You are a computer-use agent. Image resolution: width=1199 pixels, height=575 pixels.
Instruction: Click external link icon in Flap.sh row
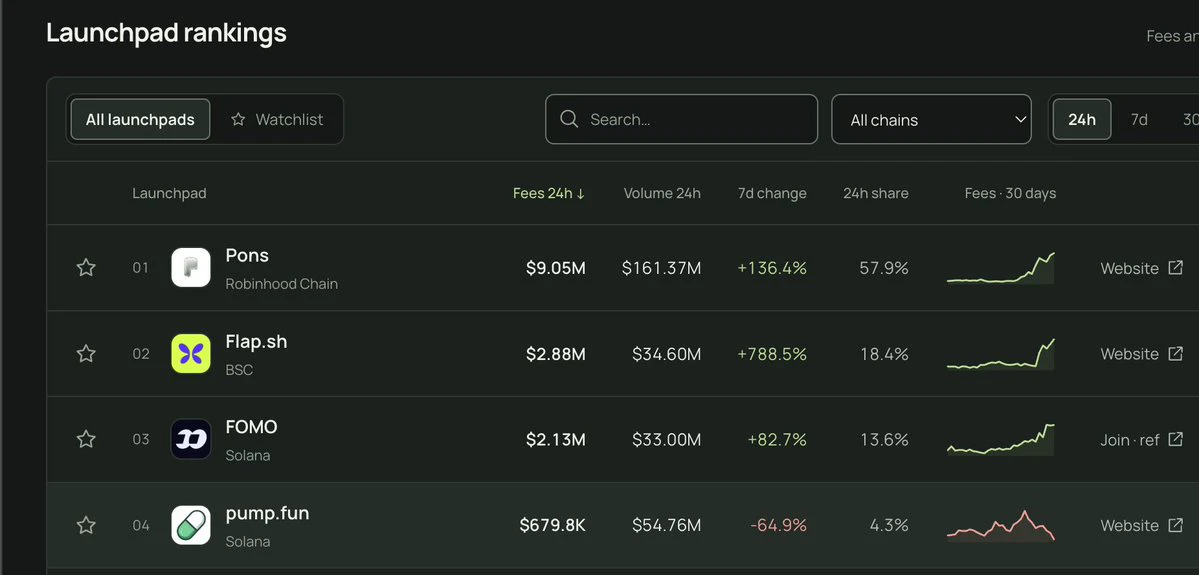pyautogui.click(x=1175, y=353)
